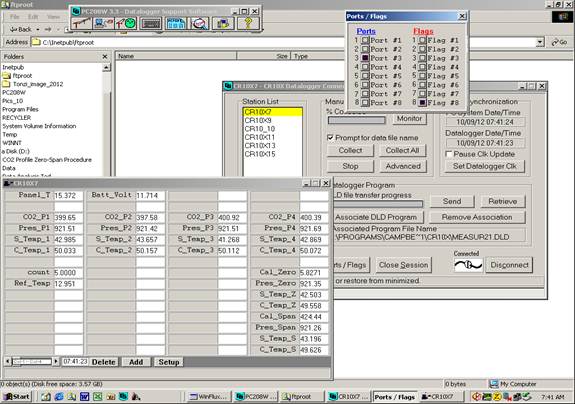Click the Show Desktop quick launch icon
The image size is (575, 404).
46,396
